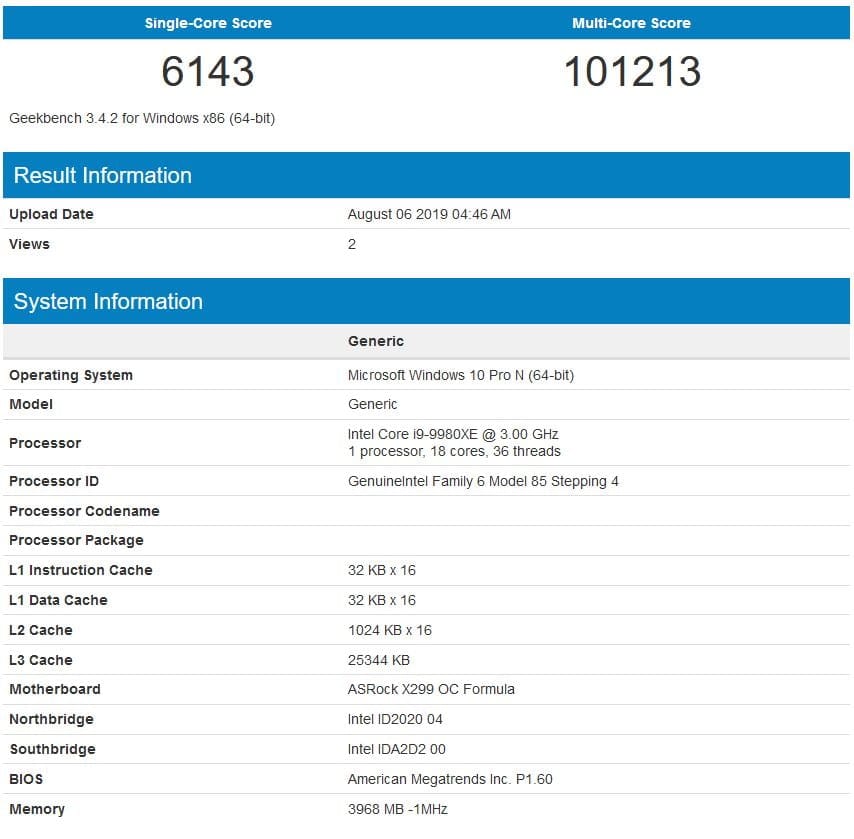Select ASRock X299 OC Formula text
Viewport: 854px width, 839px height.
pos(431,689)
